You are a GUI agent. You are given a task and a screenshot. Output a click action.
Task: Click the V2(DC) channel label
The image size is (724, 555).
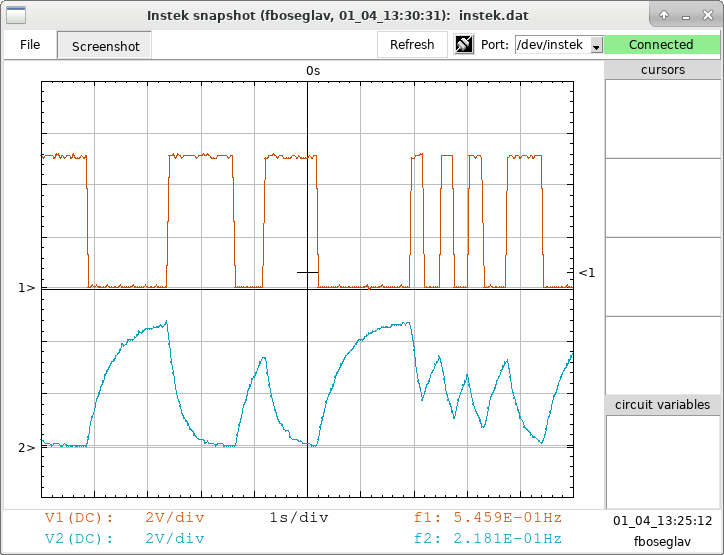point(79,539)
